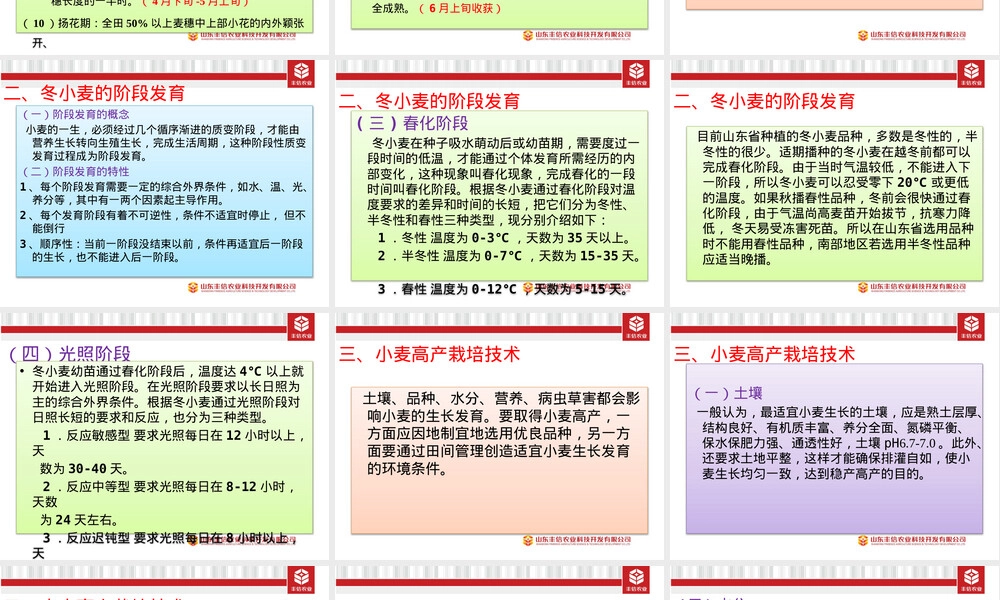Open the slide about 土壤、品种、水分、营养
This screenshot has width=1000, height=600.
[x=499, y=436]
